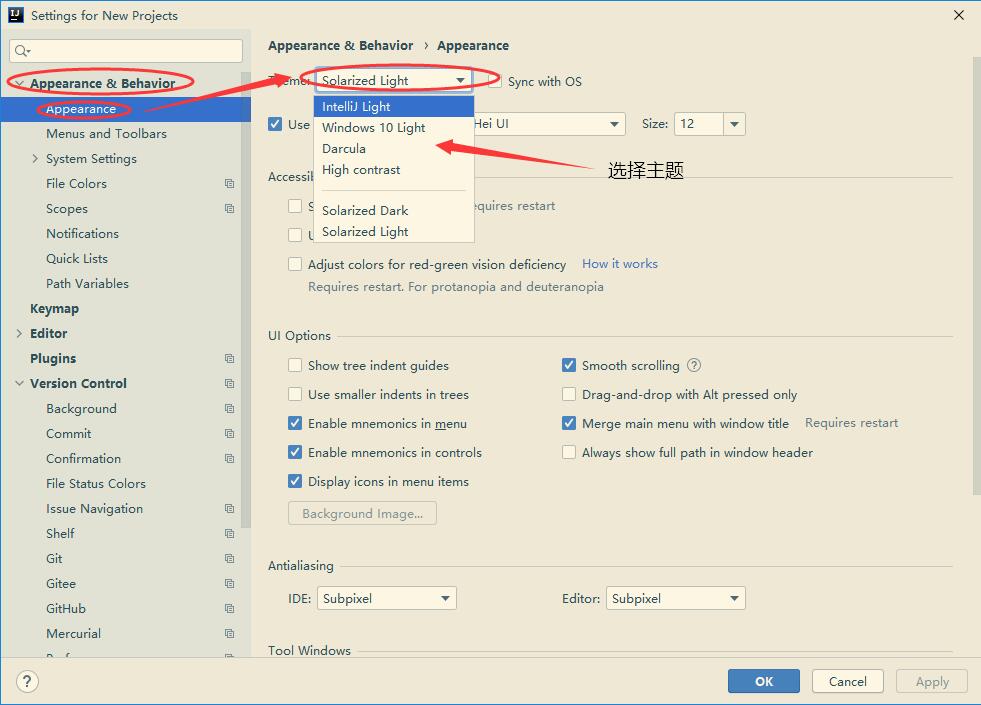Click the search magnifier icon in settings search
981x705 pixels.
23,51
